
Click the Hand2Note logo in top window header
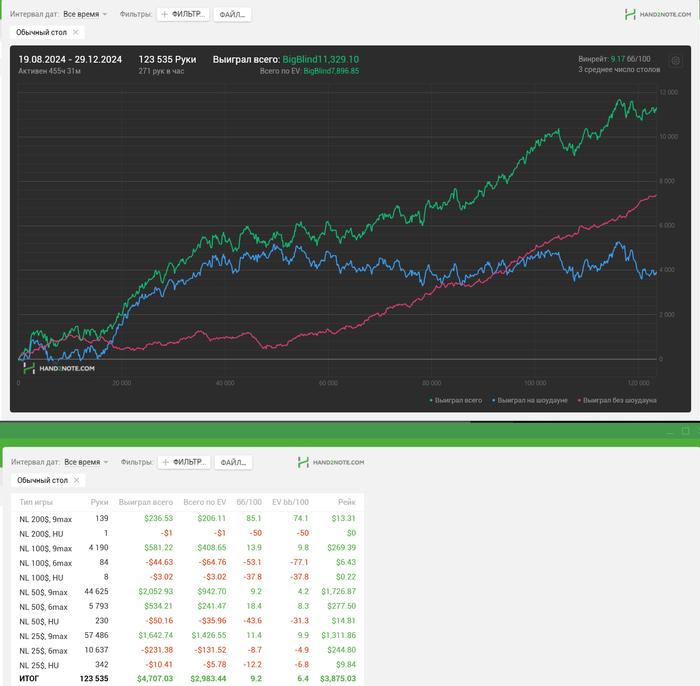658,14
